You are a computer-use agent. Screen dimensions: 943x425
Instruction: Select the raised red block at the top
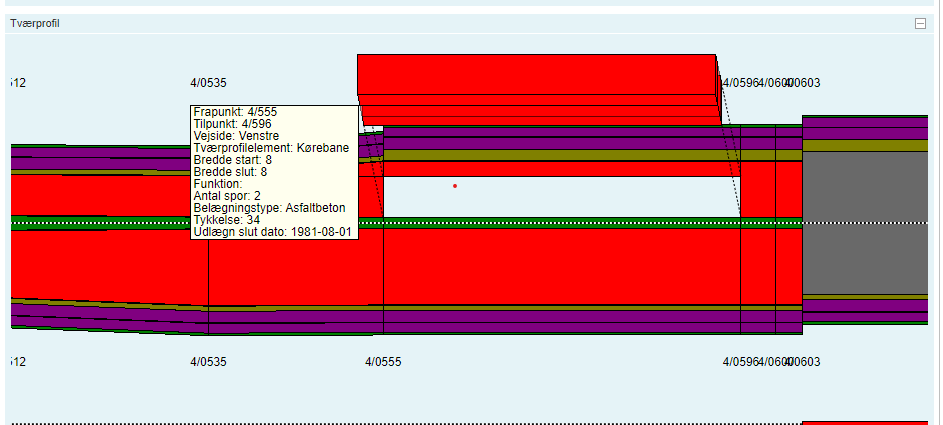537,75
